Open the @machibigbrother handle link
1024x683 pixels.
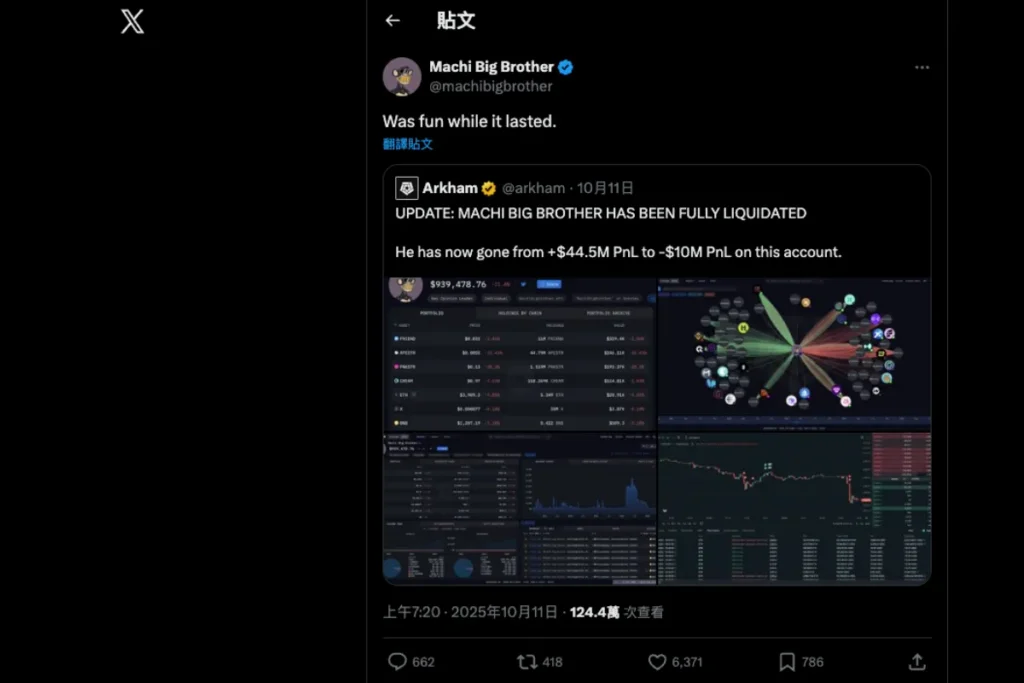point(490,86)
